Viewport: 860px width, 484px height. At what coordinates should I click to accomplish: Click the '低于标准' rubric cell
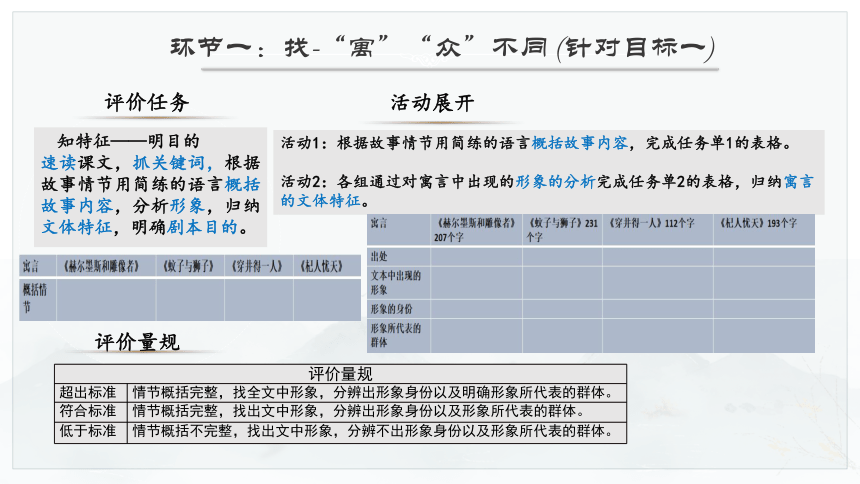[x=90, y=431]
